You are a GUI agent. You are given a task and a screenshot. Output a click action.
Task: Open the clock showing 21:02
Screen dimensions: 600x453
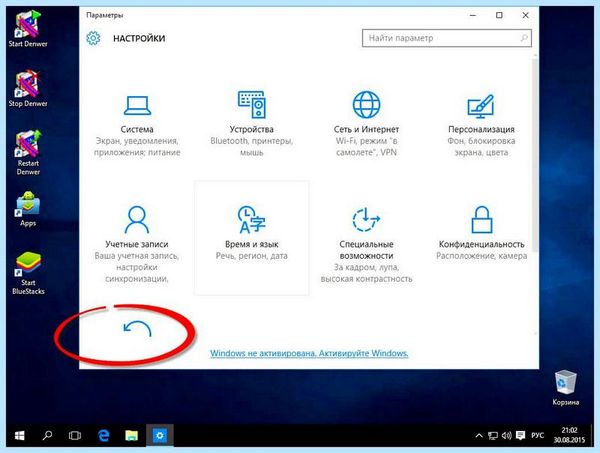click(569, 435)
